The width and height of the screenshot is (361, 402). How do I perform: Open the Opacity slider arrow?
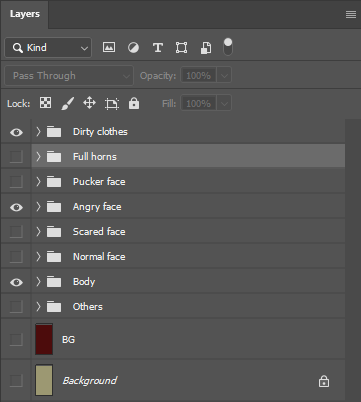[224, 76]
